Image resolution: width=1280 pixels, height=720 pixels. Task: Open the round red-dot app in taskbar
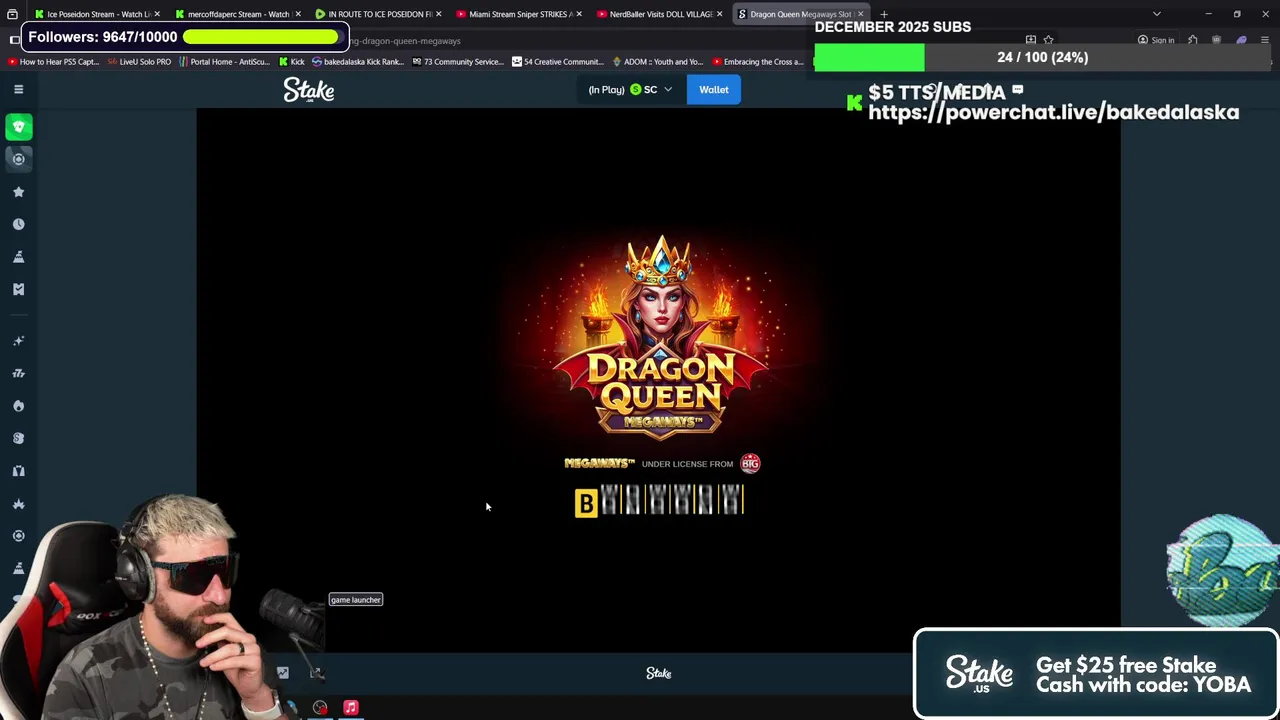pyautogui.click(x=320, y=708)
